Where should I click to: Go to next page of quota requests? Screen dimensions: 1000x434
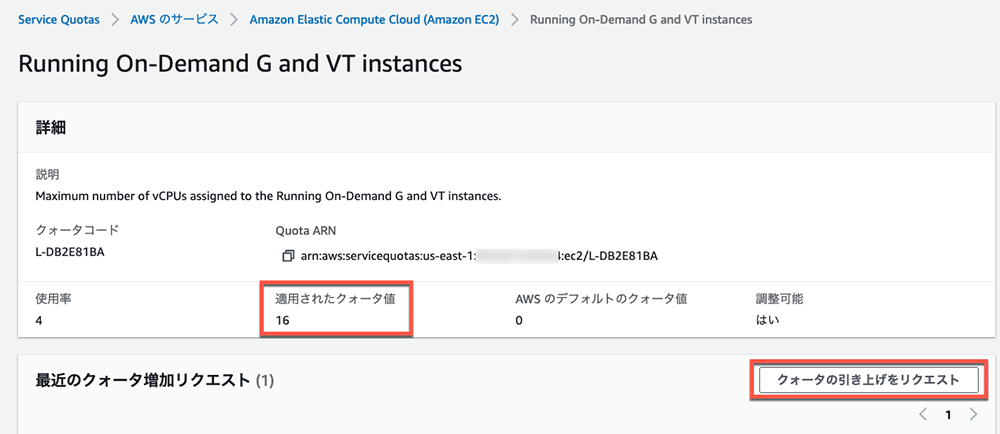(x=973, y=415)
